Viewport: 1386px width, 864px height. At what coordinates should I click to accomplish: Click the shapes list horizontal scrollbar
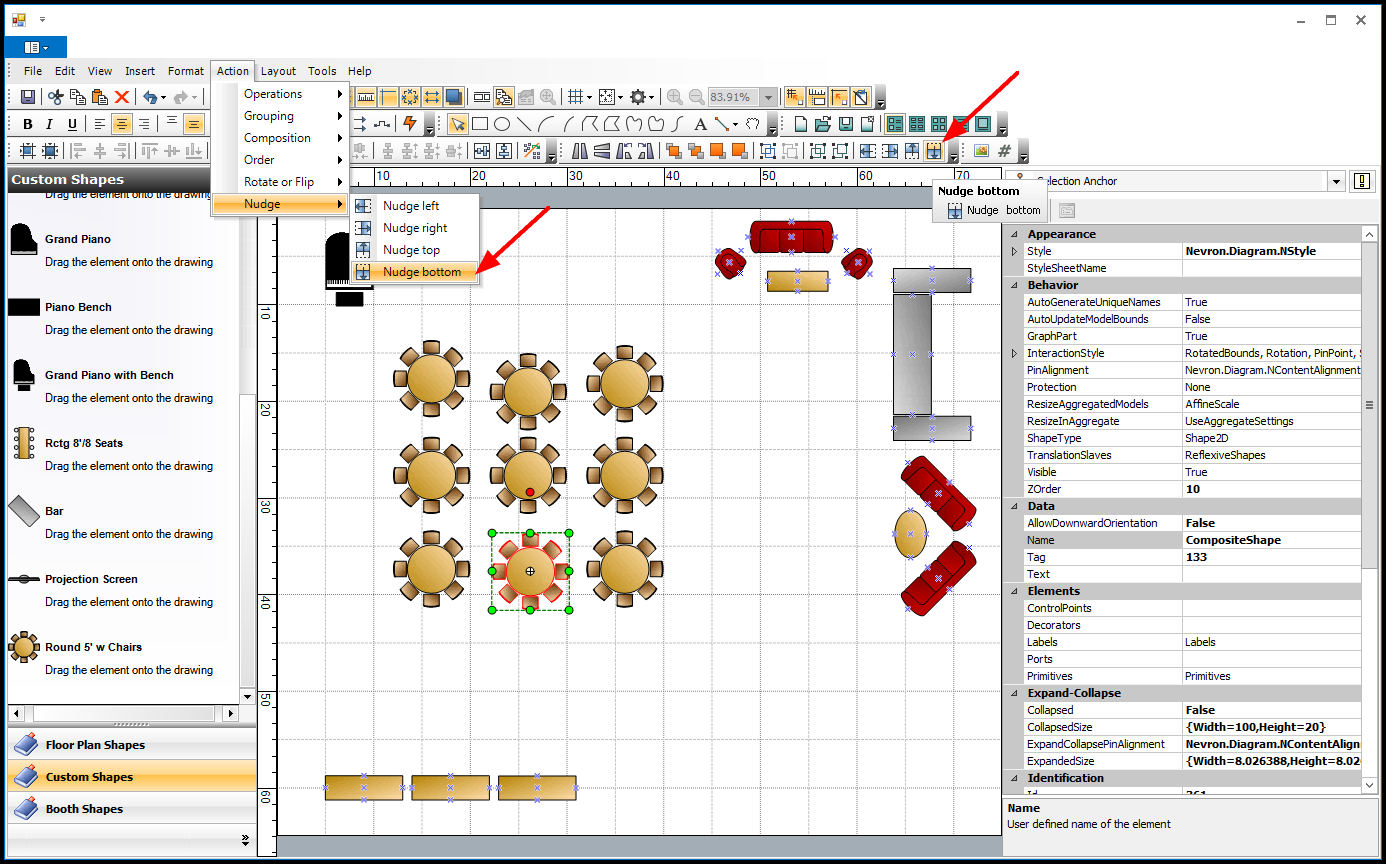(x=124, y=714)
